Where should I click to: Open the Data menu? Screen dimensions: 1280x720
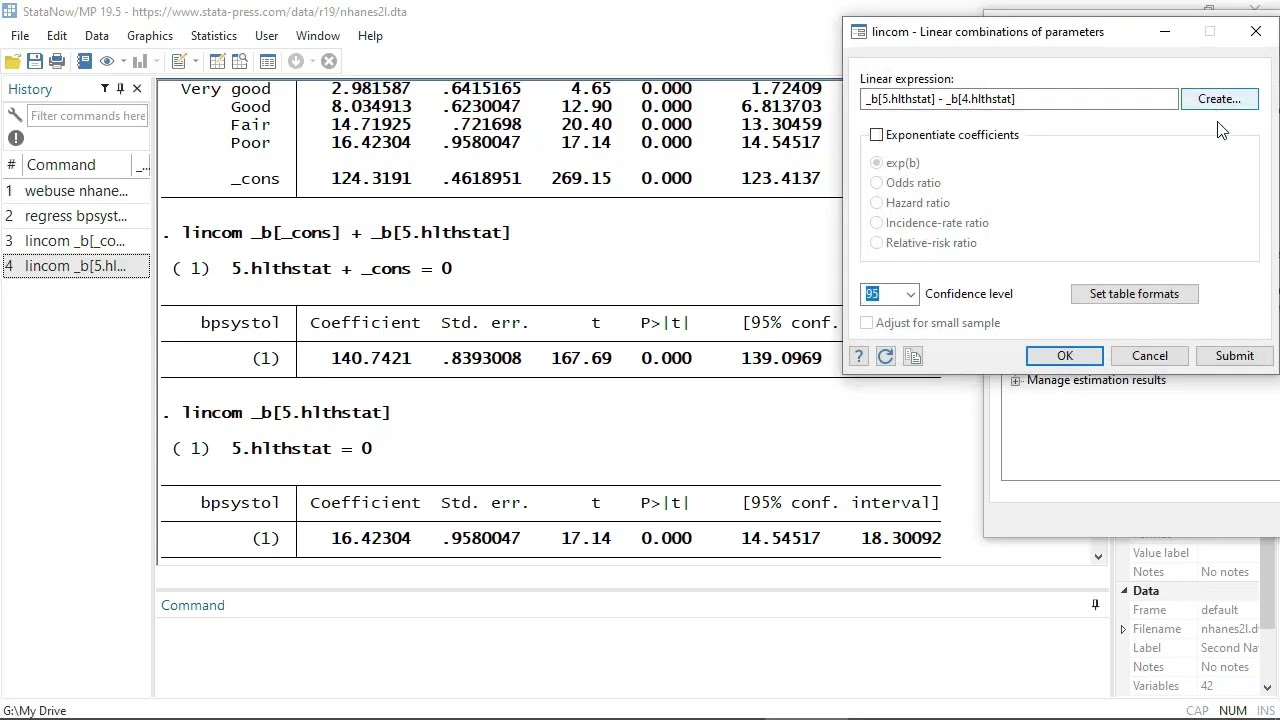coord(97,36)
